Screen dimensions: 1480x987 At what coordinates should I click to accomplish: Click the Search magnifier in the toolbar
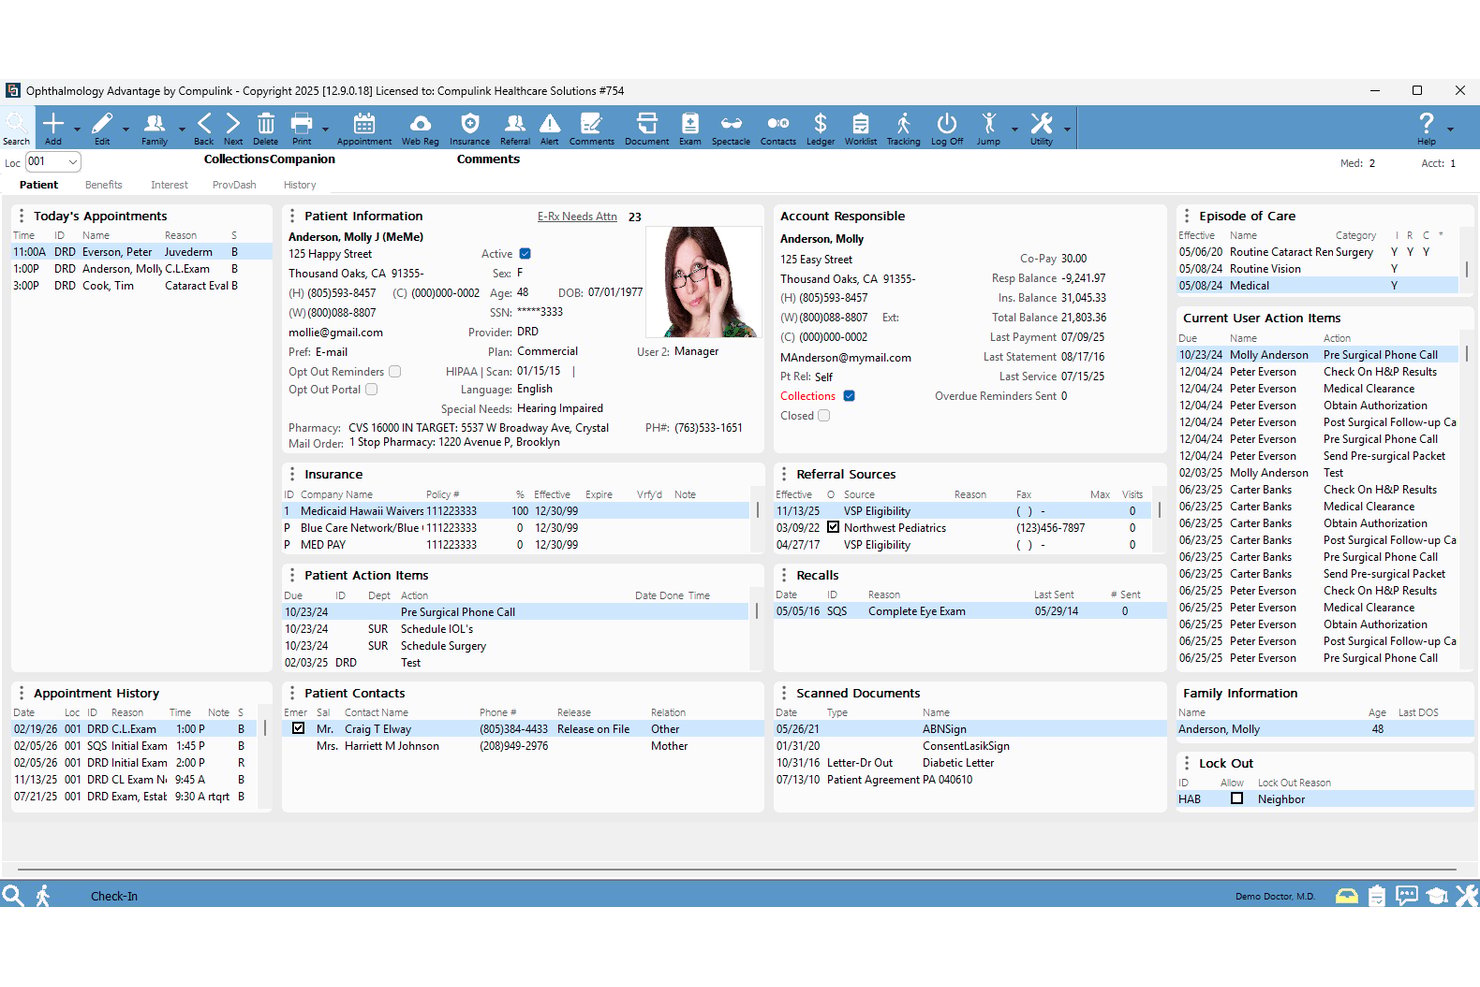[16, 127]
